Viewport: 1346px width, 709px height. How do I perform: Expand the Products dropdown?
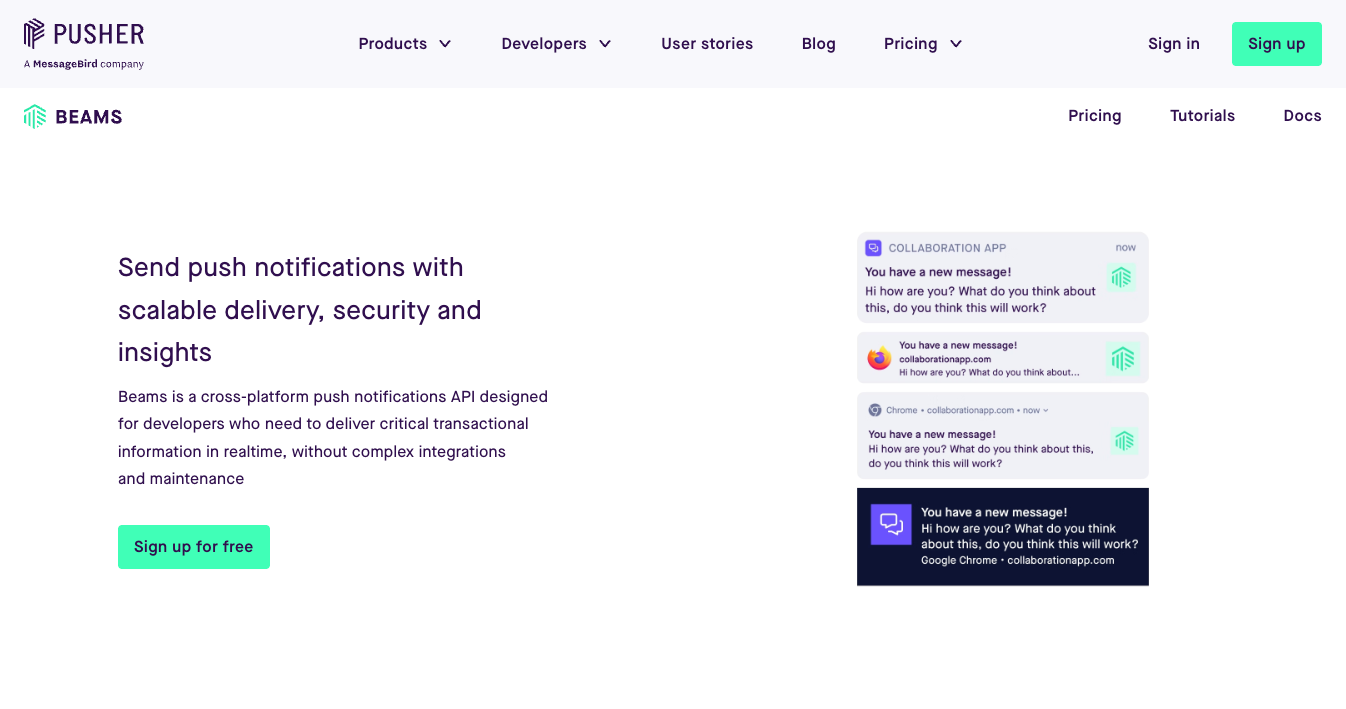coord(405,44)
